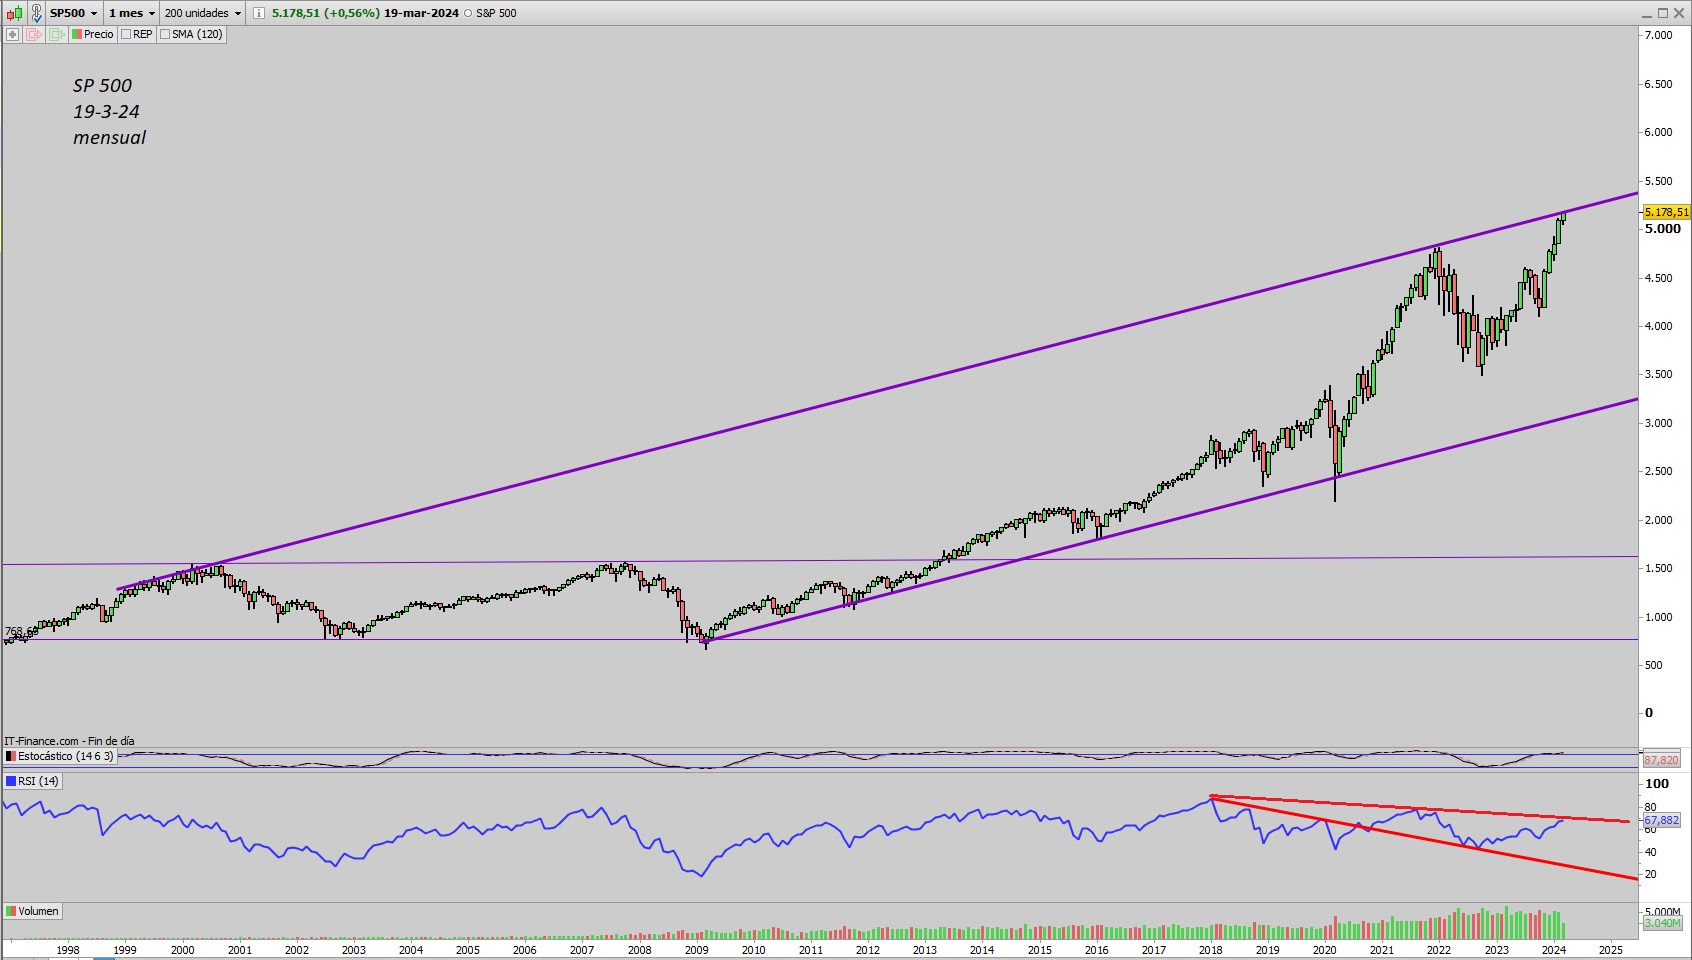Screen dimensions: 1692x960
Task: Click the 1998 year label on time axis
Action: coord(68,950)
